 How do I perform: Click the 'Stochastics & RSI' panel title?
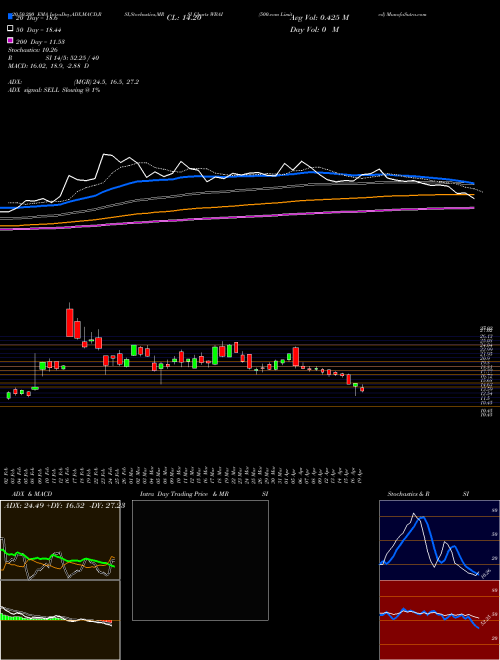coord(428,494)
